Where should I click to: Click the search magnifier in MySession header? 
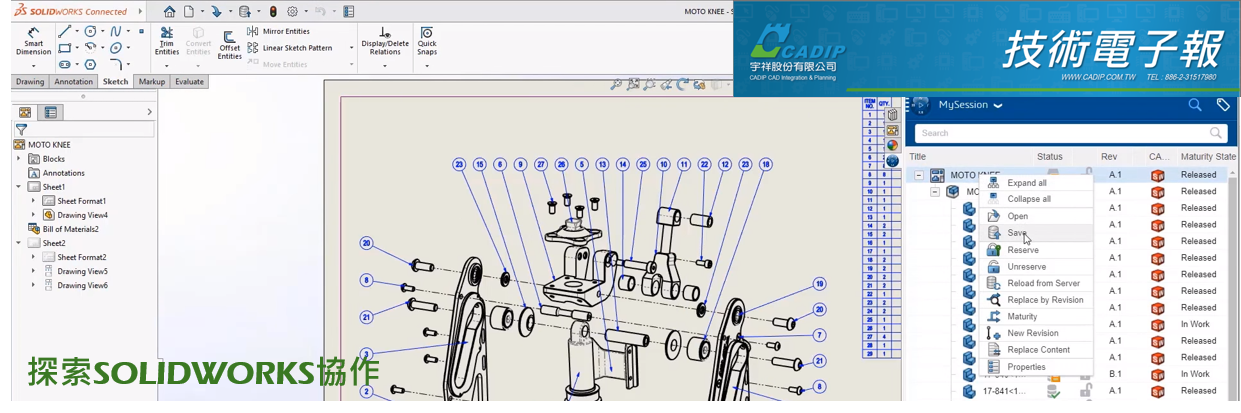[1195, 104]
